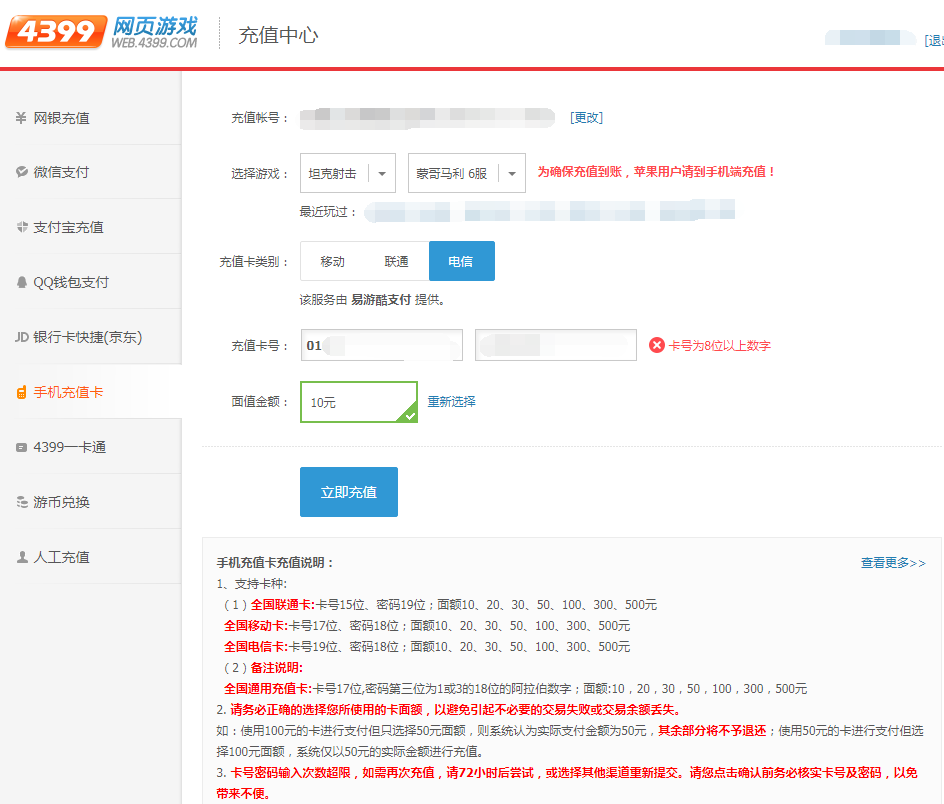Select 电信 as card type
The image size is (944, 804).
point(461,261)
